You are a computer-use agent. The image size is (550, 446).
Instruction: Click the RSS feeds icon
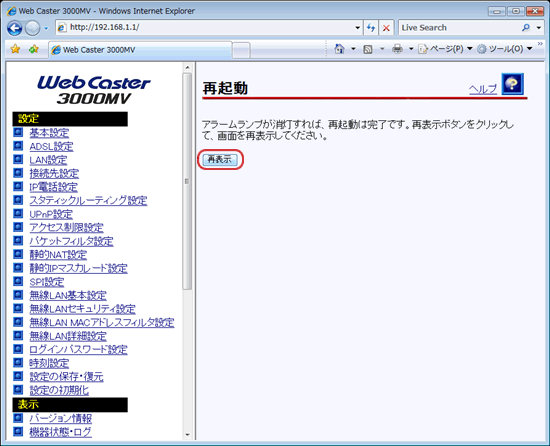[x=368, y=49]
